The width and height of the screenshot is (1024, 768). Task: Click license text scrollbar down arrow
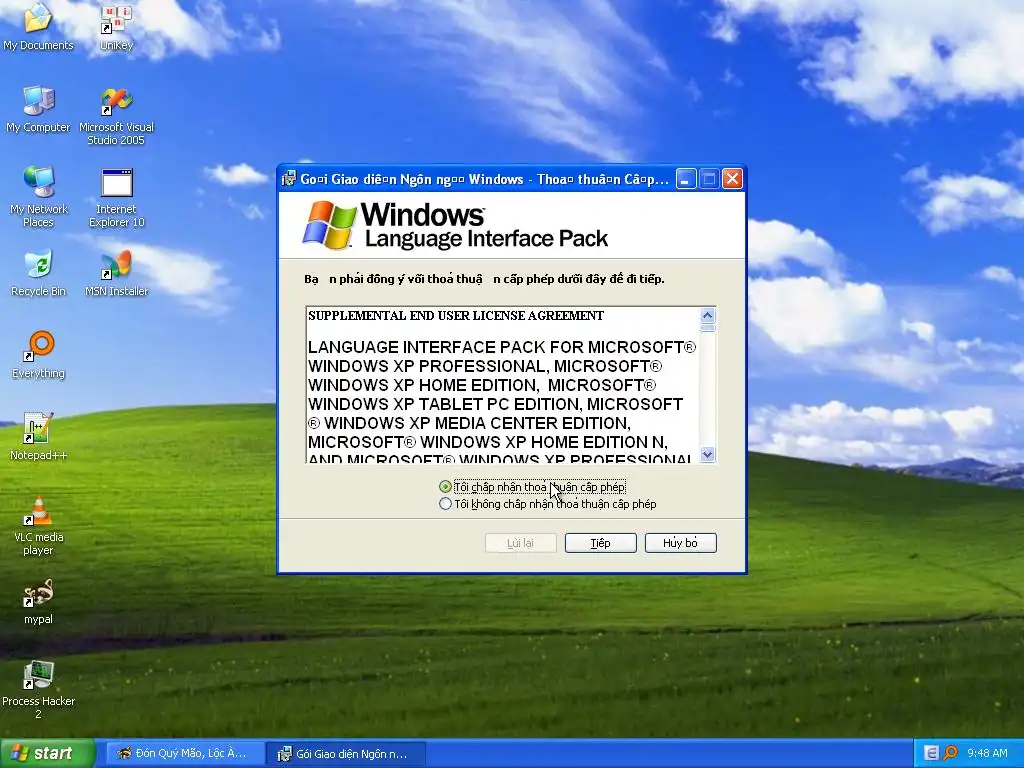(x=707, y=454)
